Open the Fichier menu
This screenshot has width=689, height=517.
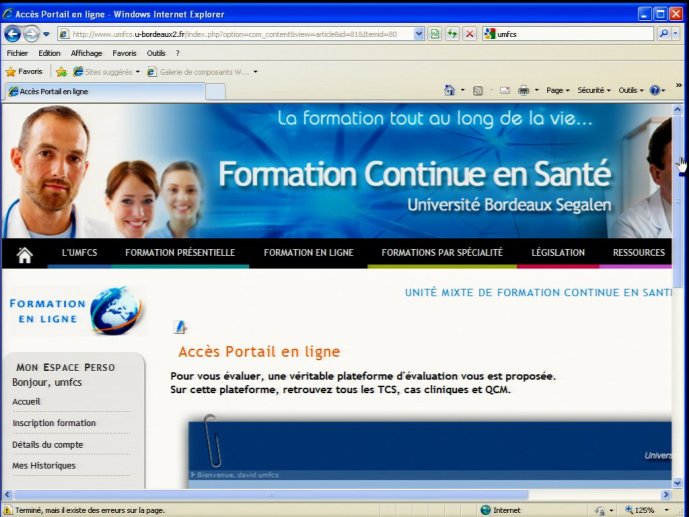pyautogui.click(x=17, y=53)
